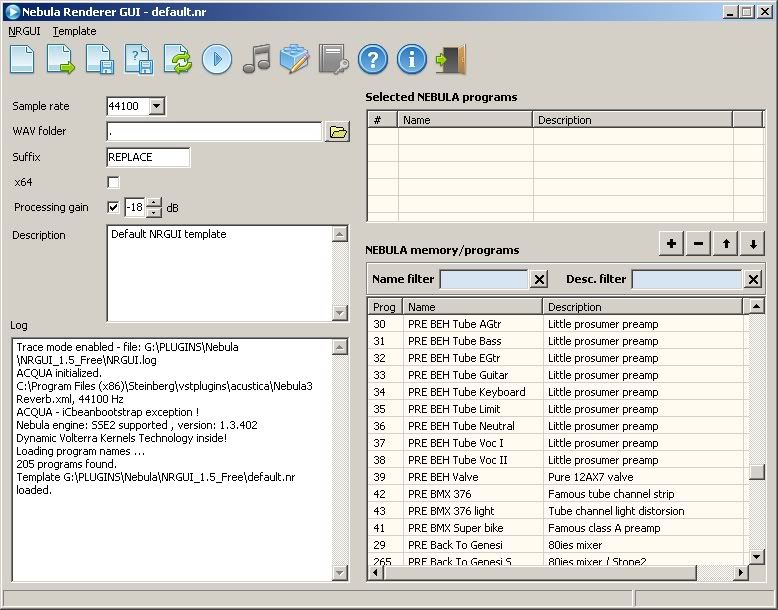This screenshot has width=778, height=610.
Task: Click Description header in Selected NEBULA programs table
Action: [x=633, y=120]
